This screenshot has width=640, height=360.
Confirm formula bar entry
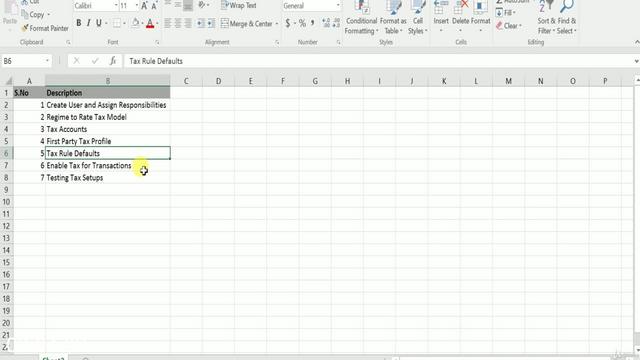95,61
